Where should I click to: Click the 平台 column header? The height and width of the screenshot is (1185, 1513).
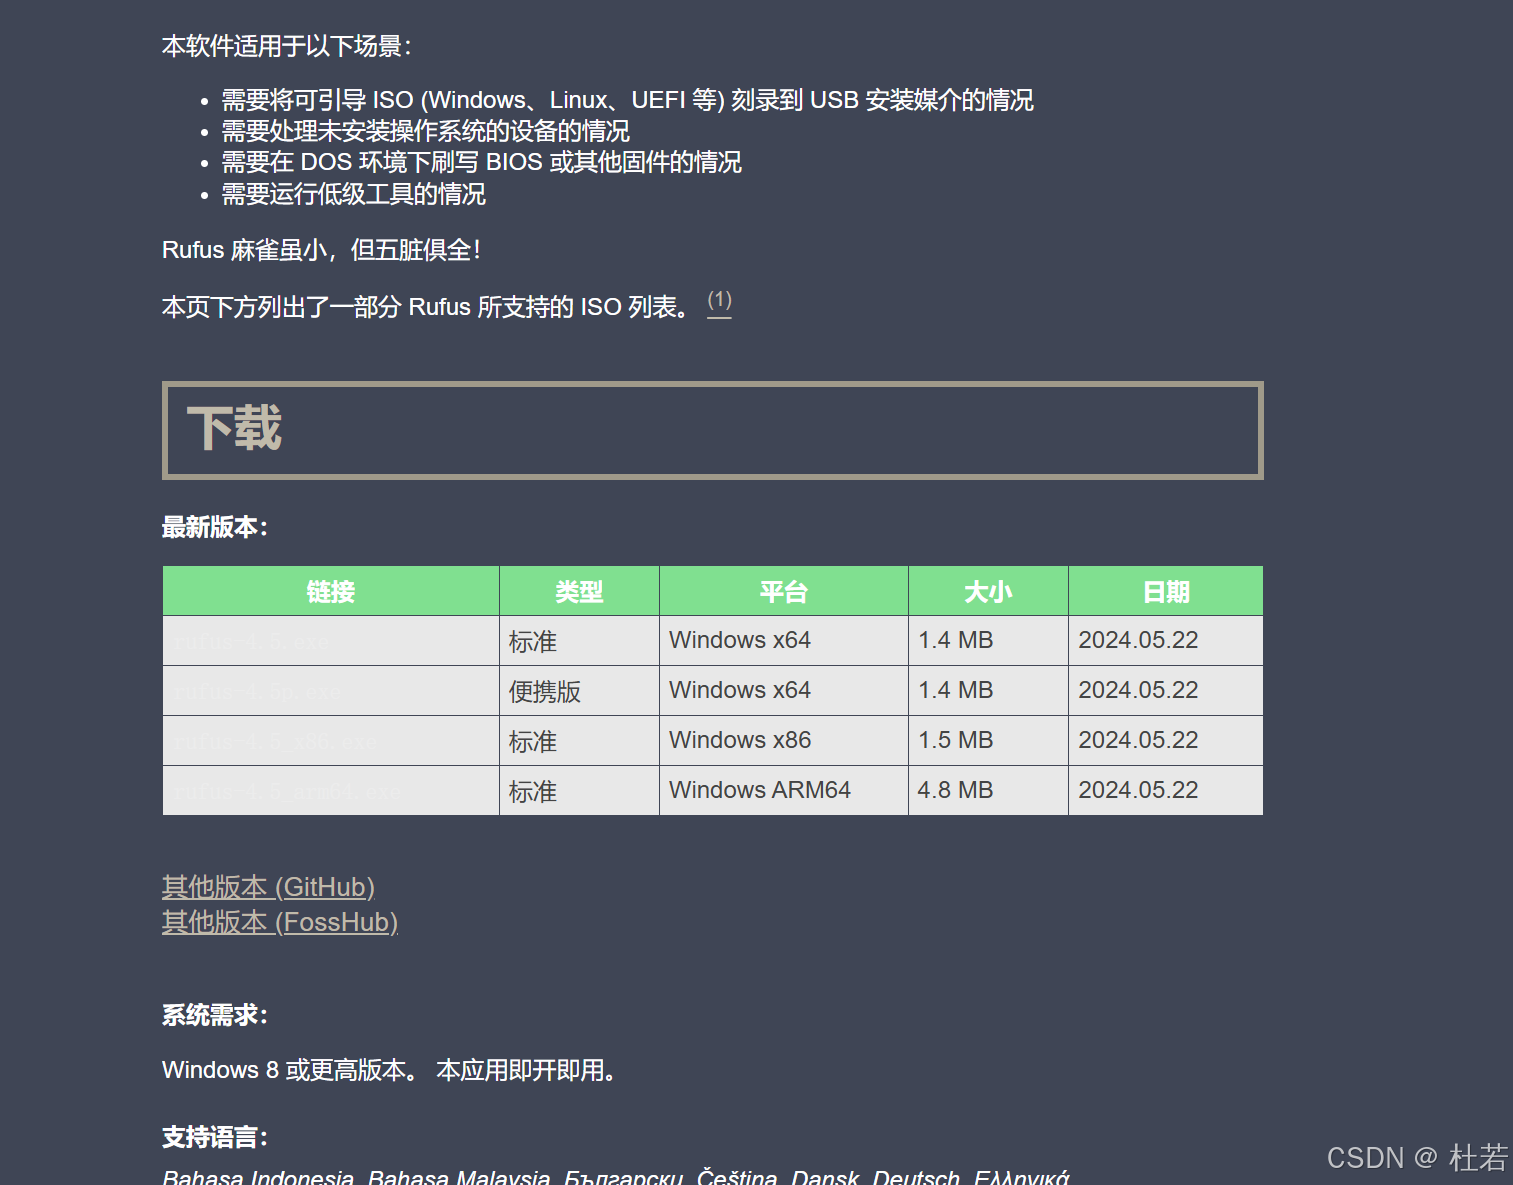point(784,591)
